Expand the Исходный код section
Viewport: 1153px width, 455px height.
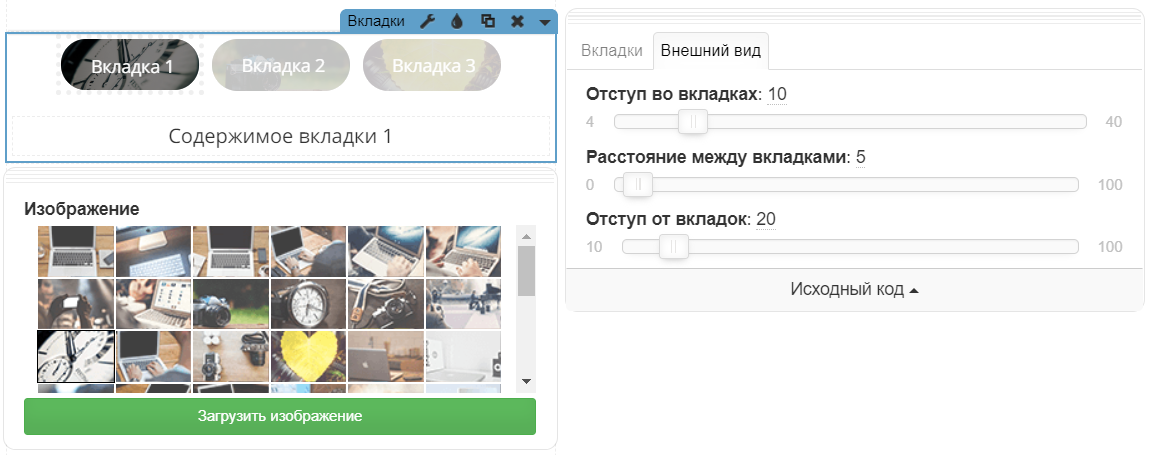(x=854, y=290)
